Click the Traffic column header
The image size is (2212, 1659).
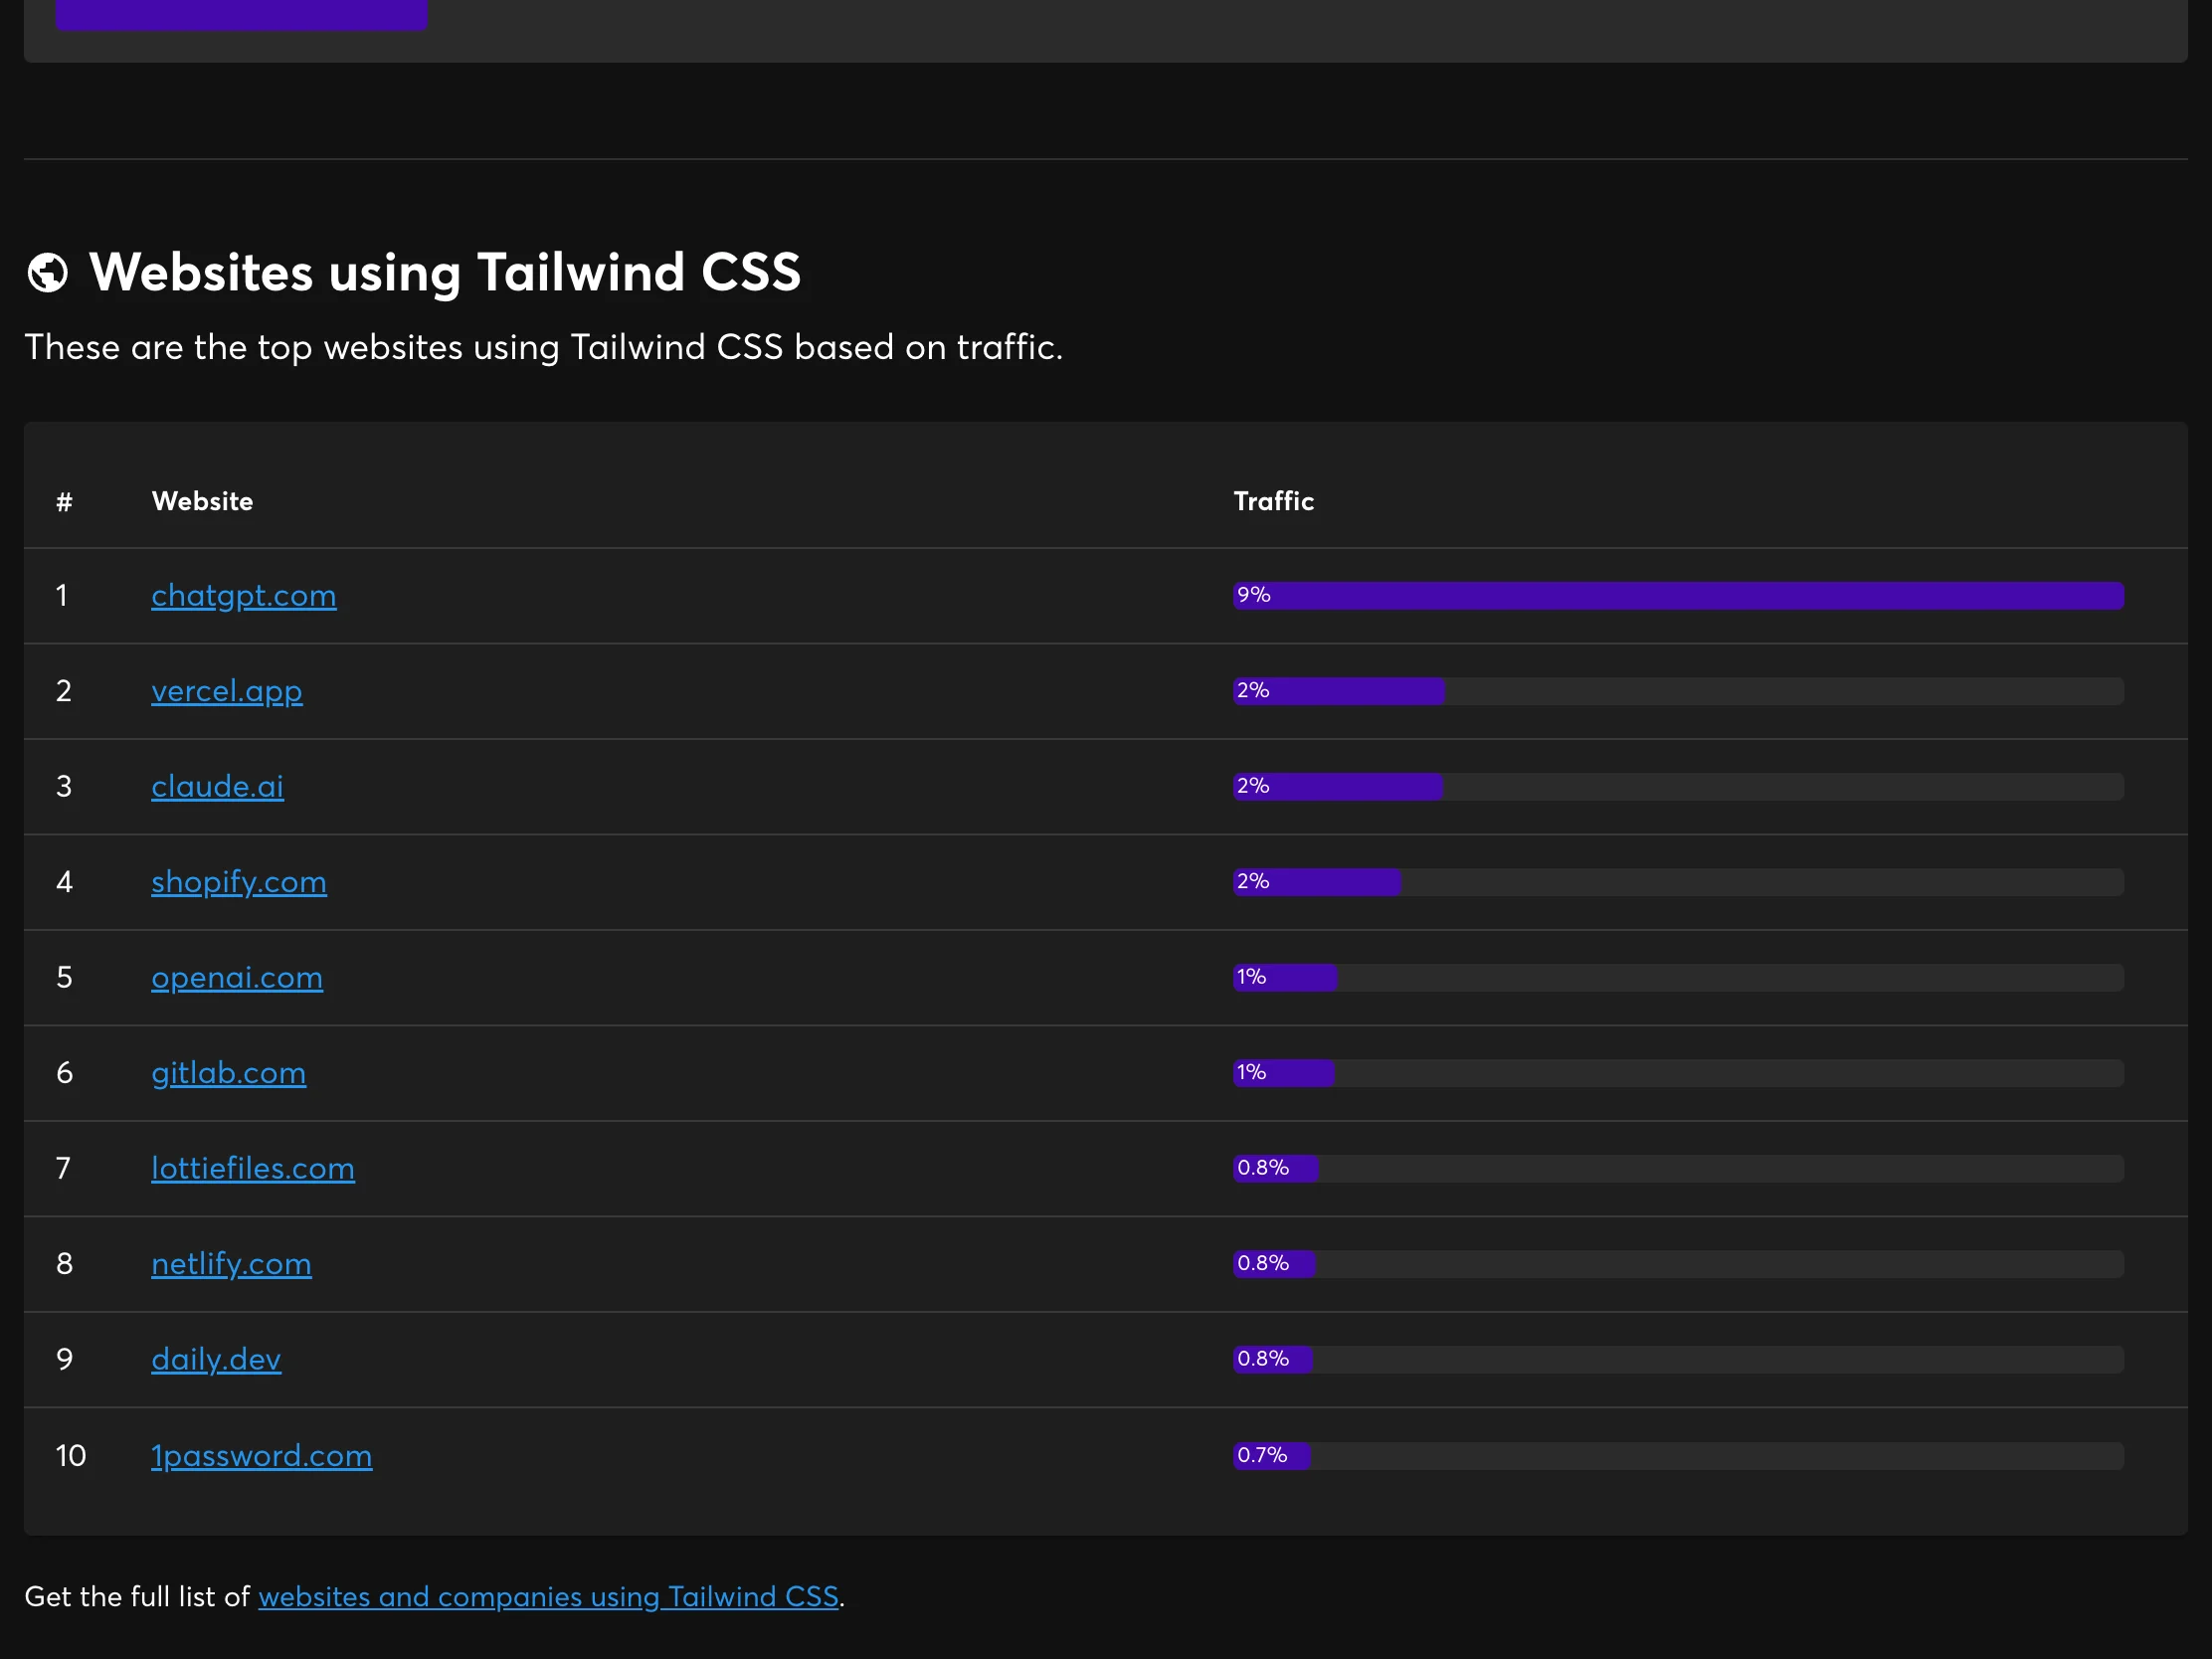pyautogui.click(x=1274, y=501)
